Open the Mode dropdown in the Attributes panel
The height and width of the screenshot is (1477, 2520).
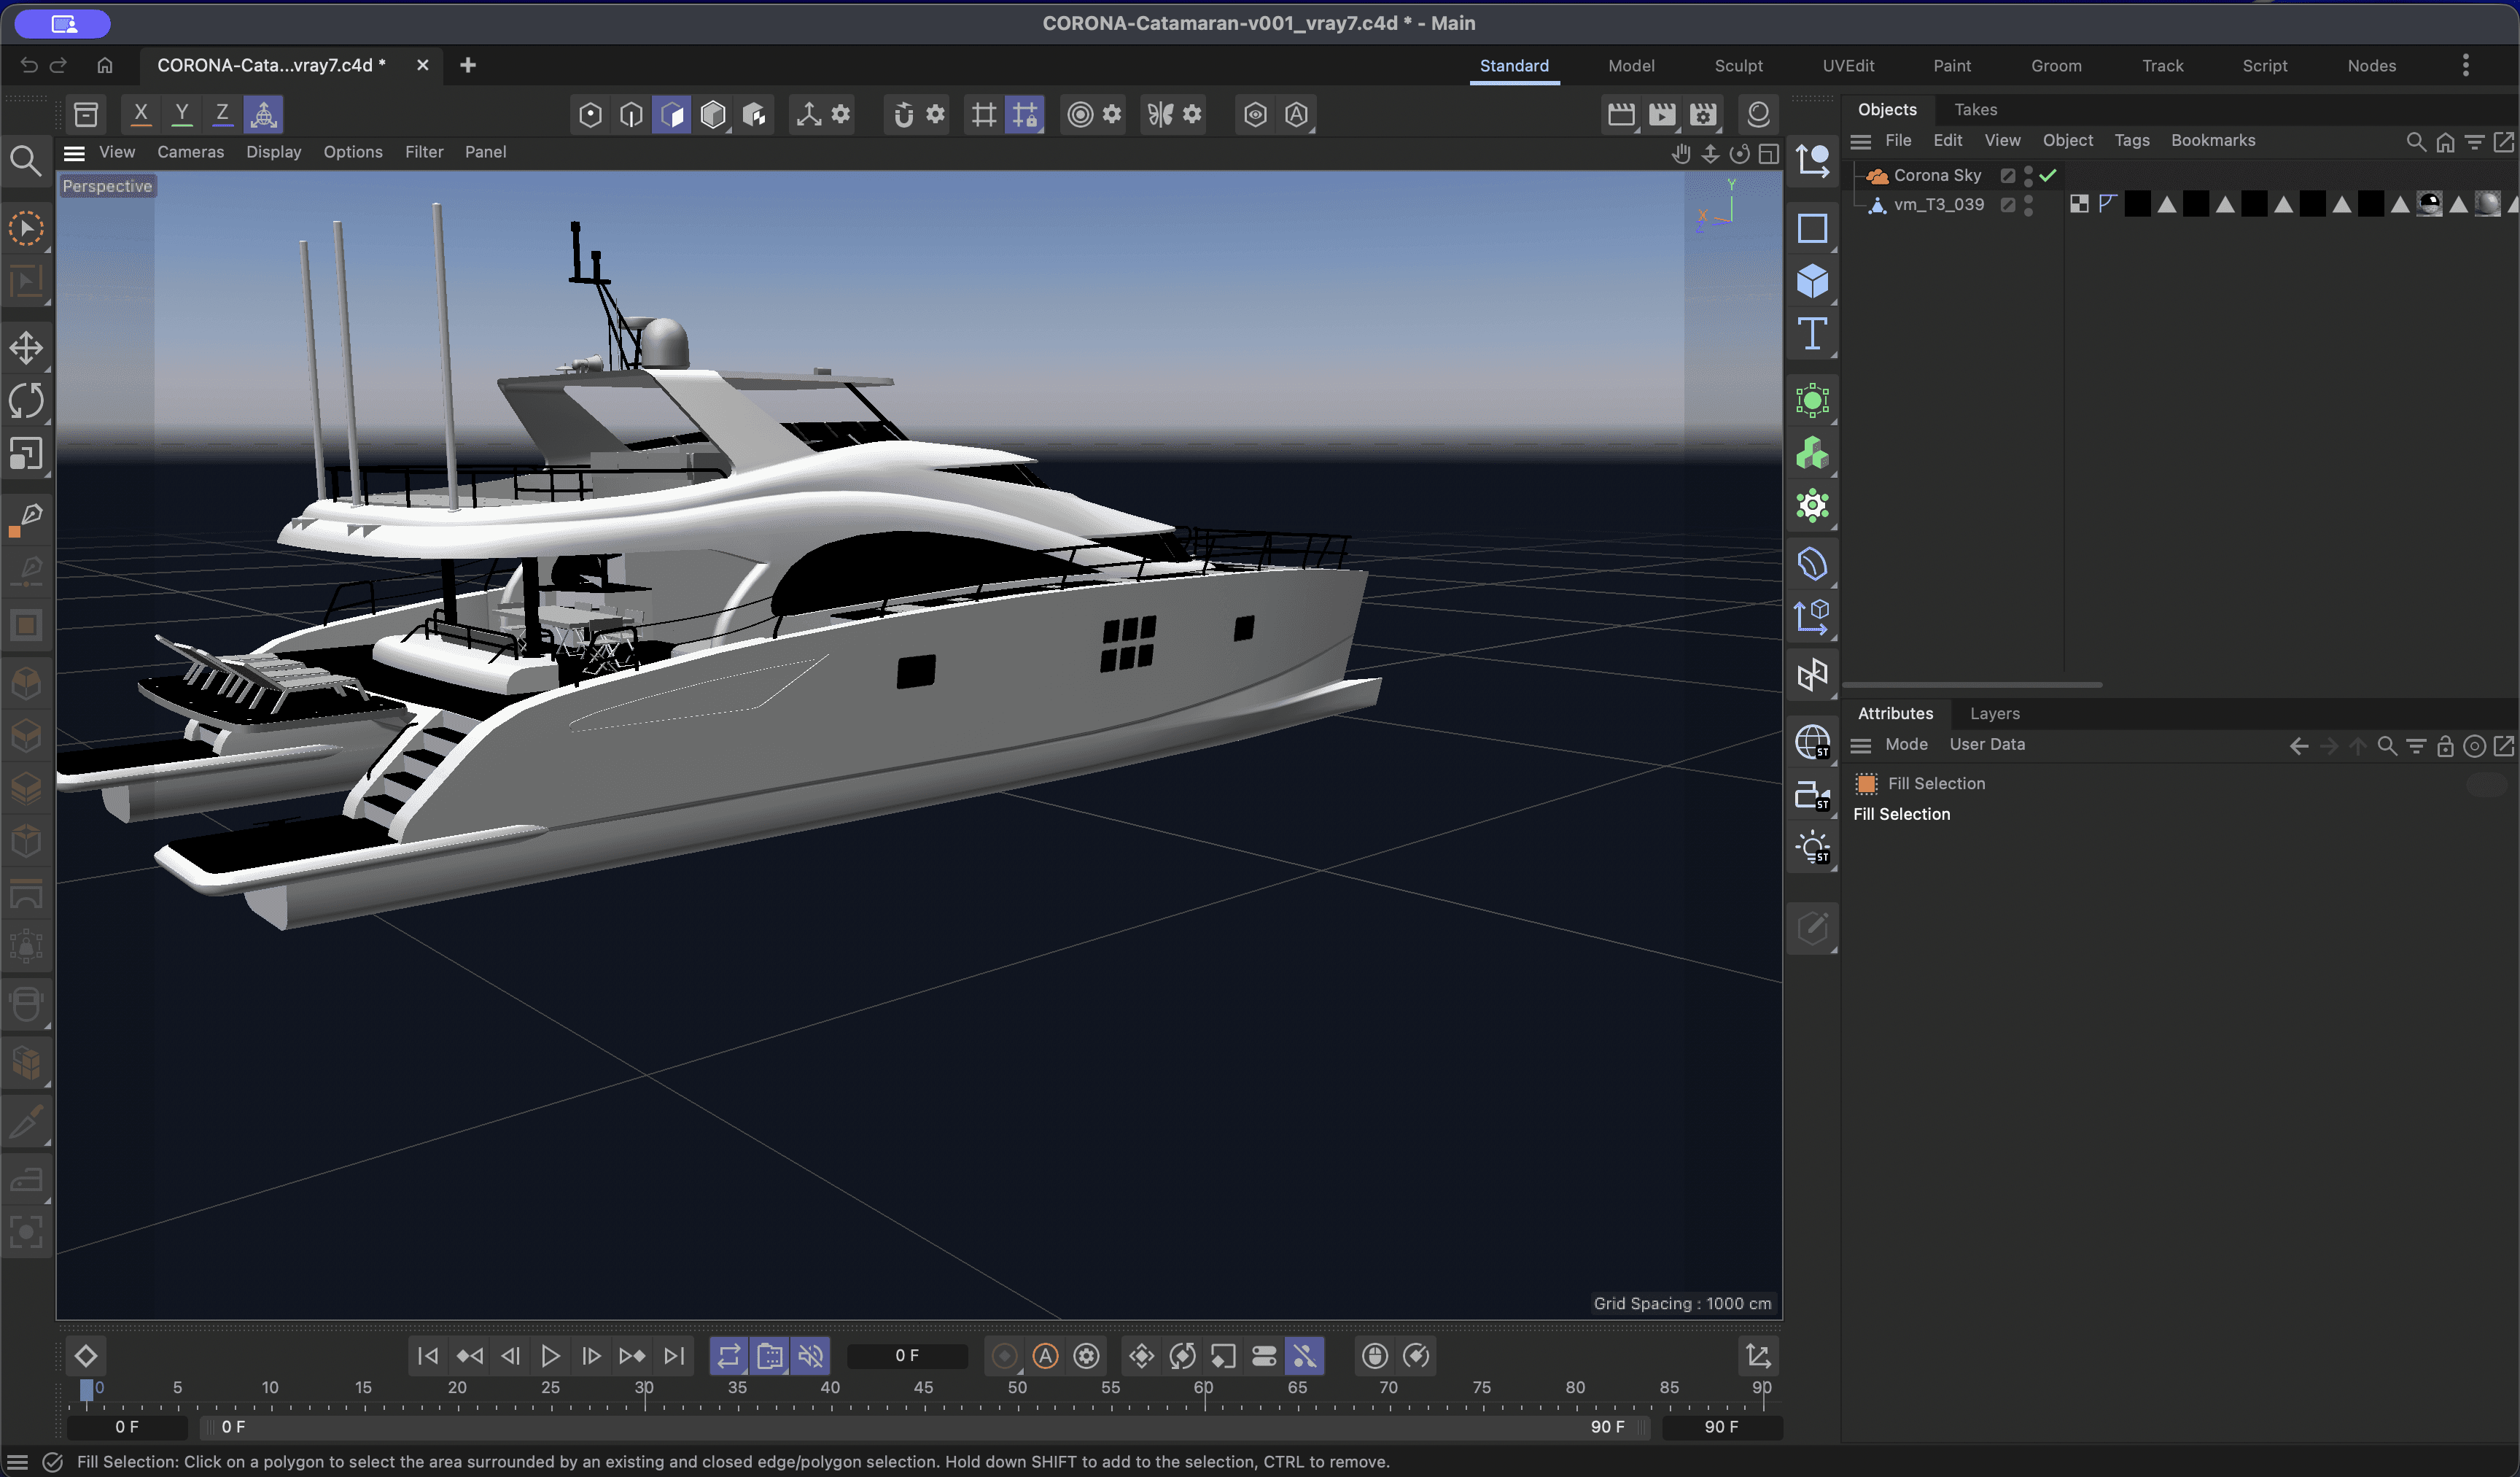pyautogui.click(x=1906, y=744)
